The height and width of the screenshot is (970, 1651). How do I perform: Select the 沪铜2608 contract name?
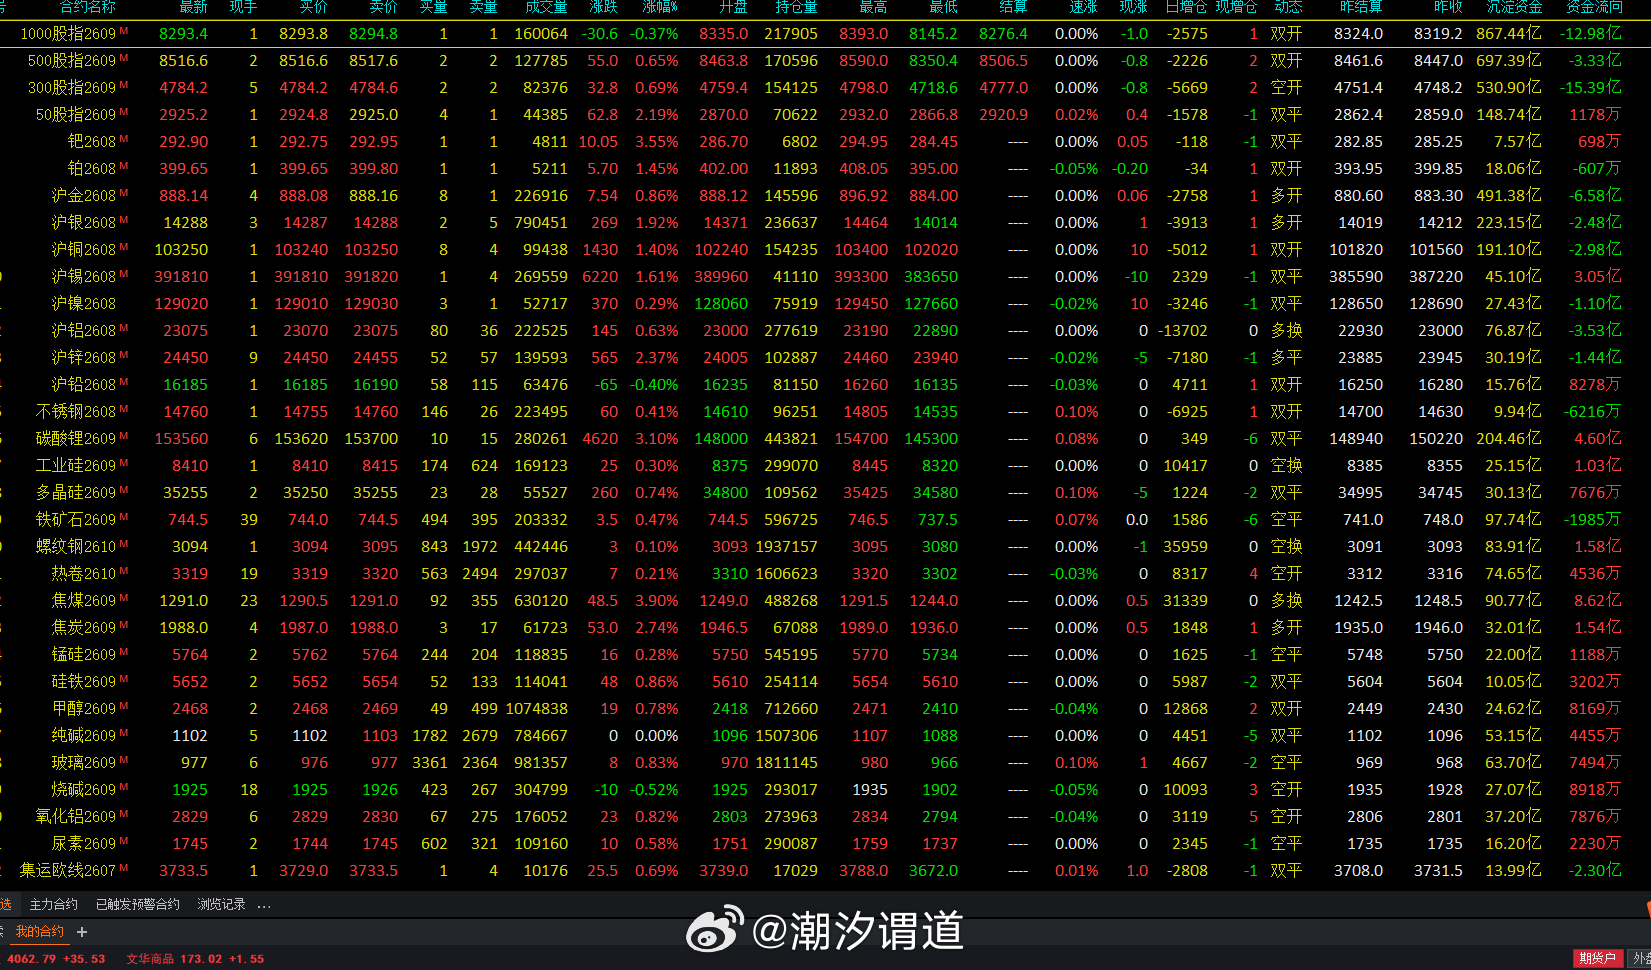[84, 250]
